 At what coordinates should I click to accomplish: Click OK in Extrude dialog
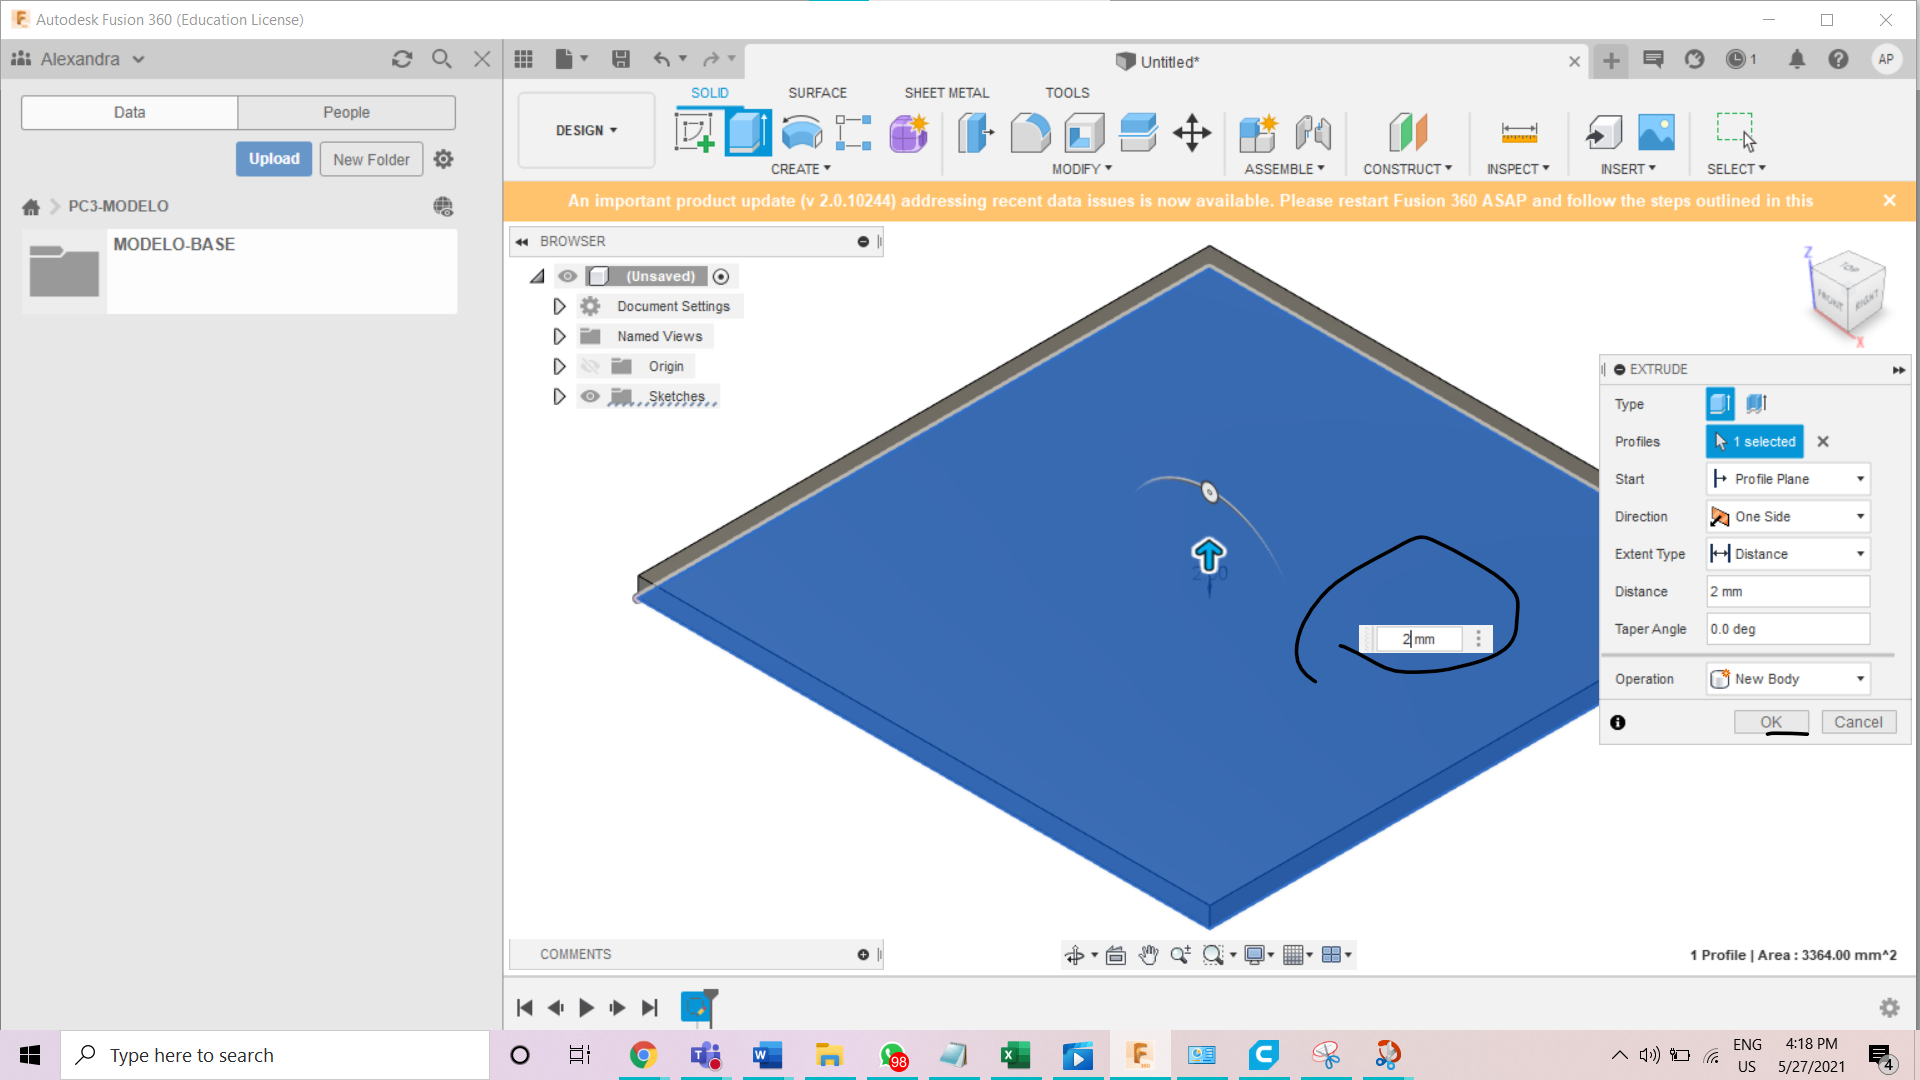[1771, 722]
